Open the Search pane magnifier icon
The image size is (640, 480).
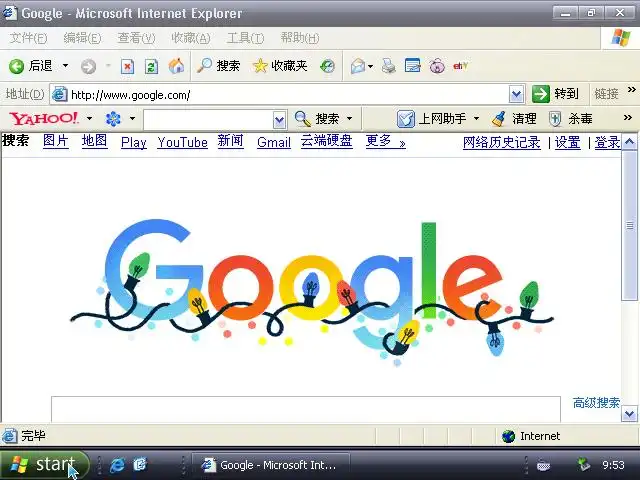point(204,65)
